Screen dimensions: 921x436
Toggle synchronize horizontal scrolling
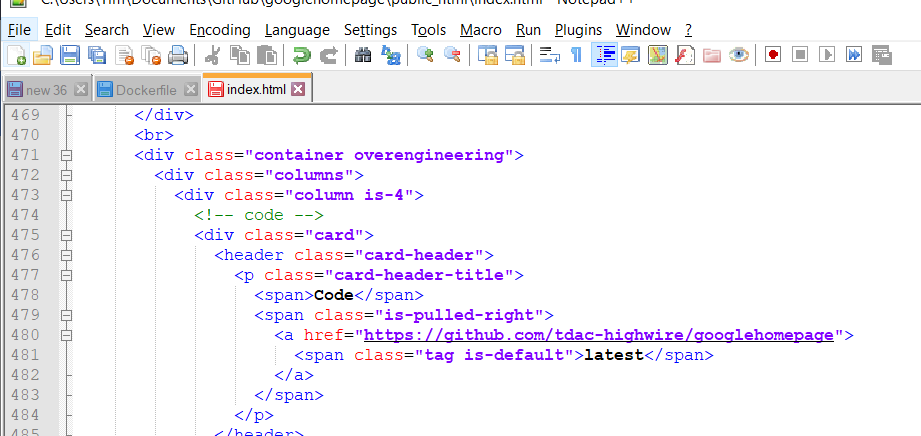(515, 55)
